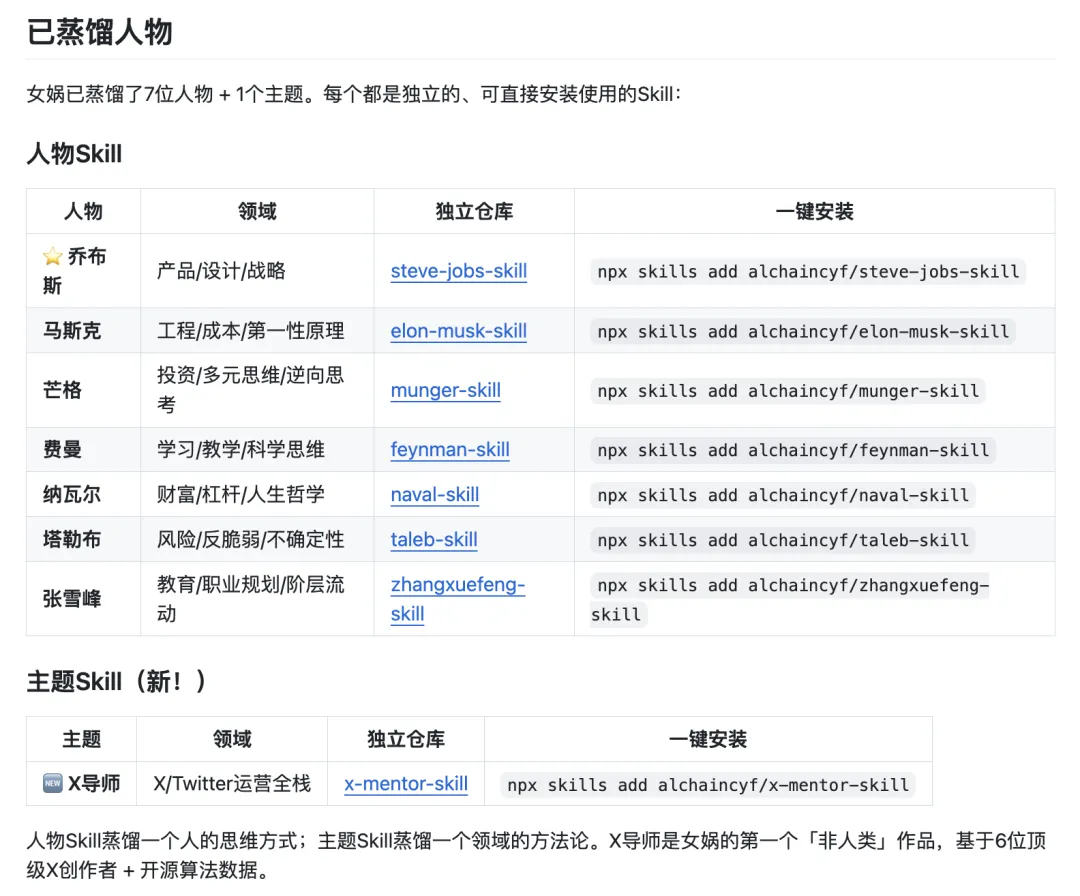Click the 领域 header in theme table

231,739
